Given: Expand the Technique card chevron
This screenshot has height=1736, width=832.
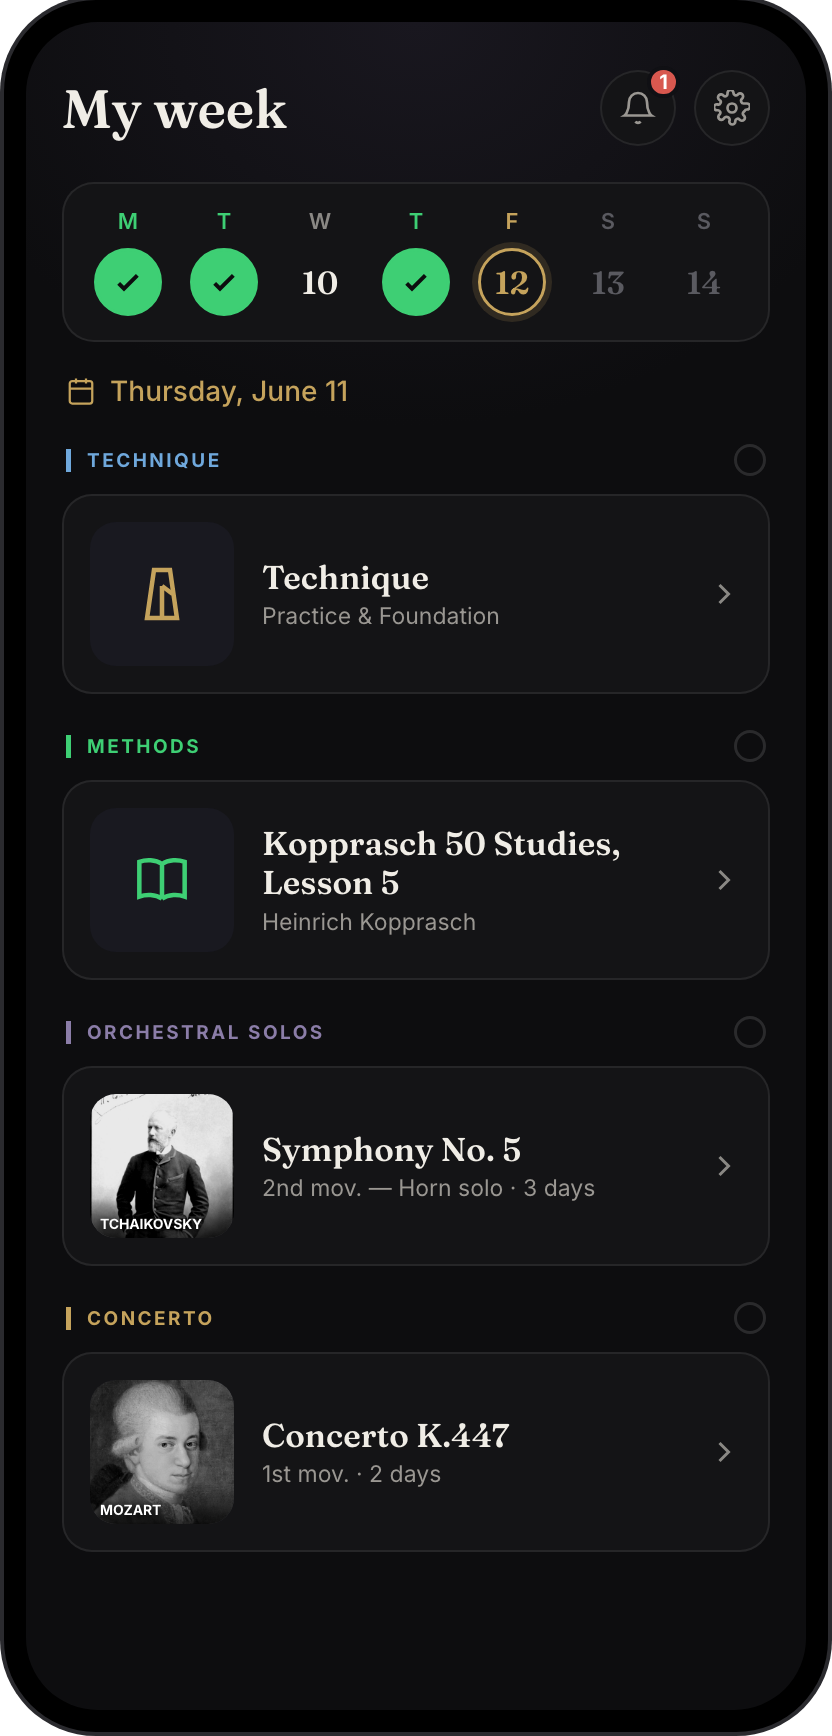Looking at the screenshot, I should (x=725, y=594).
